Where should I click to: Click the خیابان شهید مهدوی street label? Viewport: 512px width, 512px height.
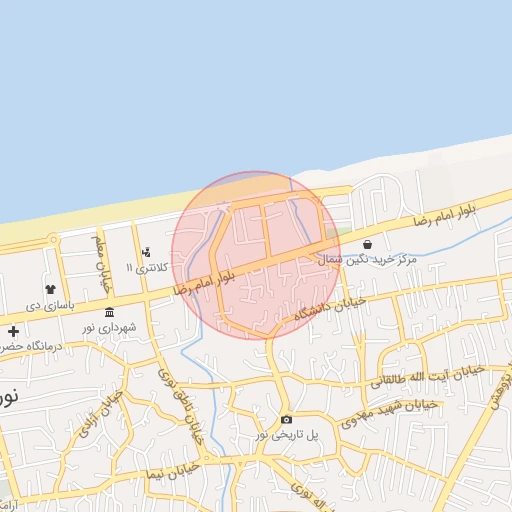pyautogui.click(x=389, y=413)
